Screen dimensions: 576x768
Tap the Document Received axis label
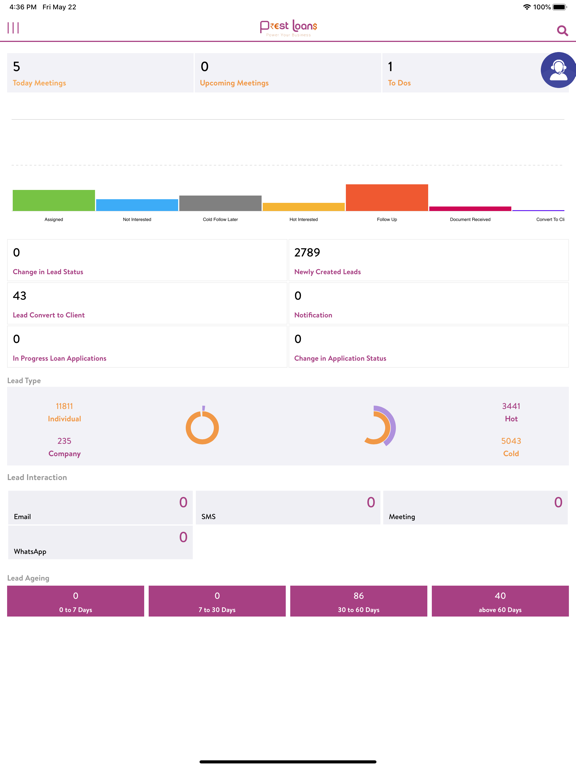(470, 219)
